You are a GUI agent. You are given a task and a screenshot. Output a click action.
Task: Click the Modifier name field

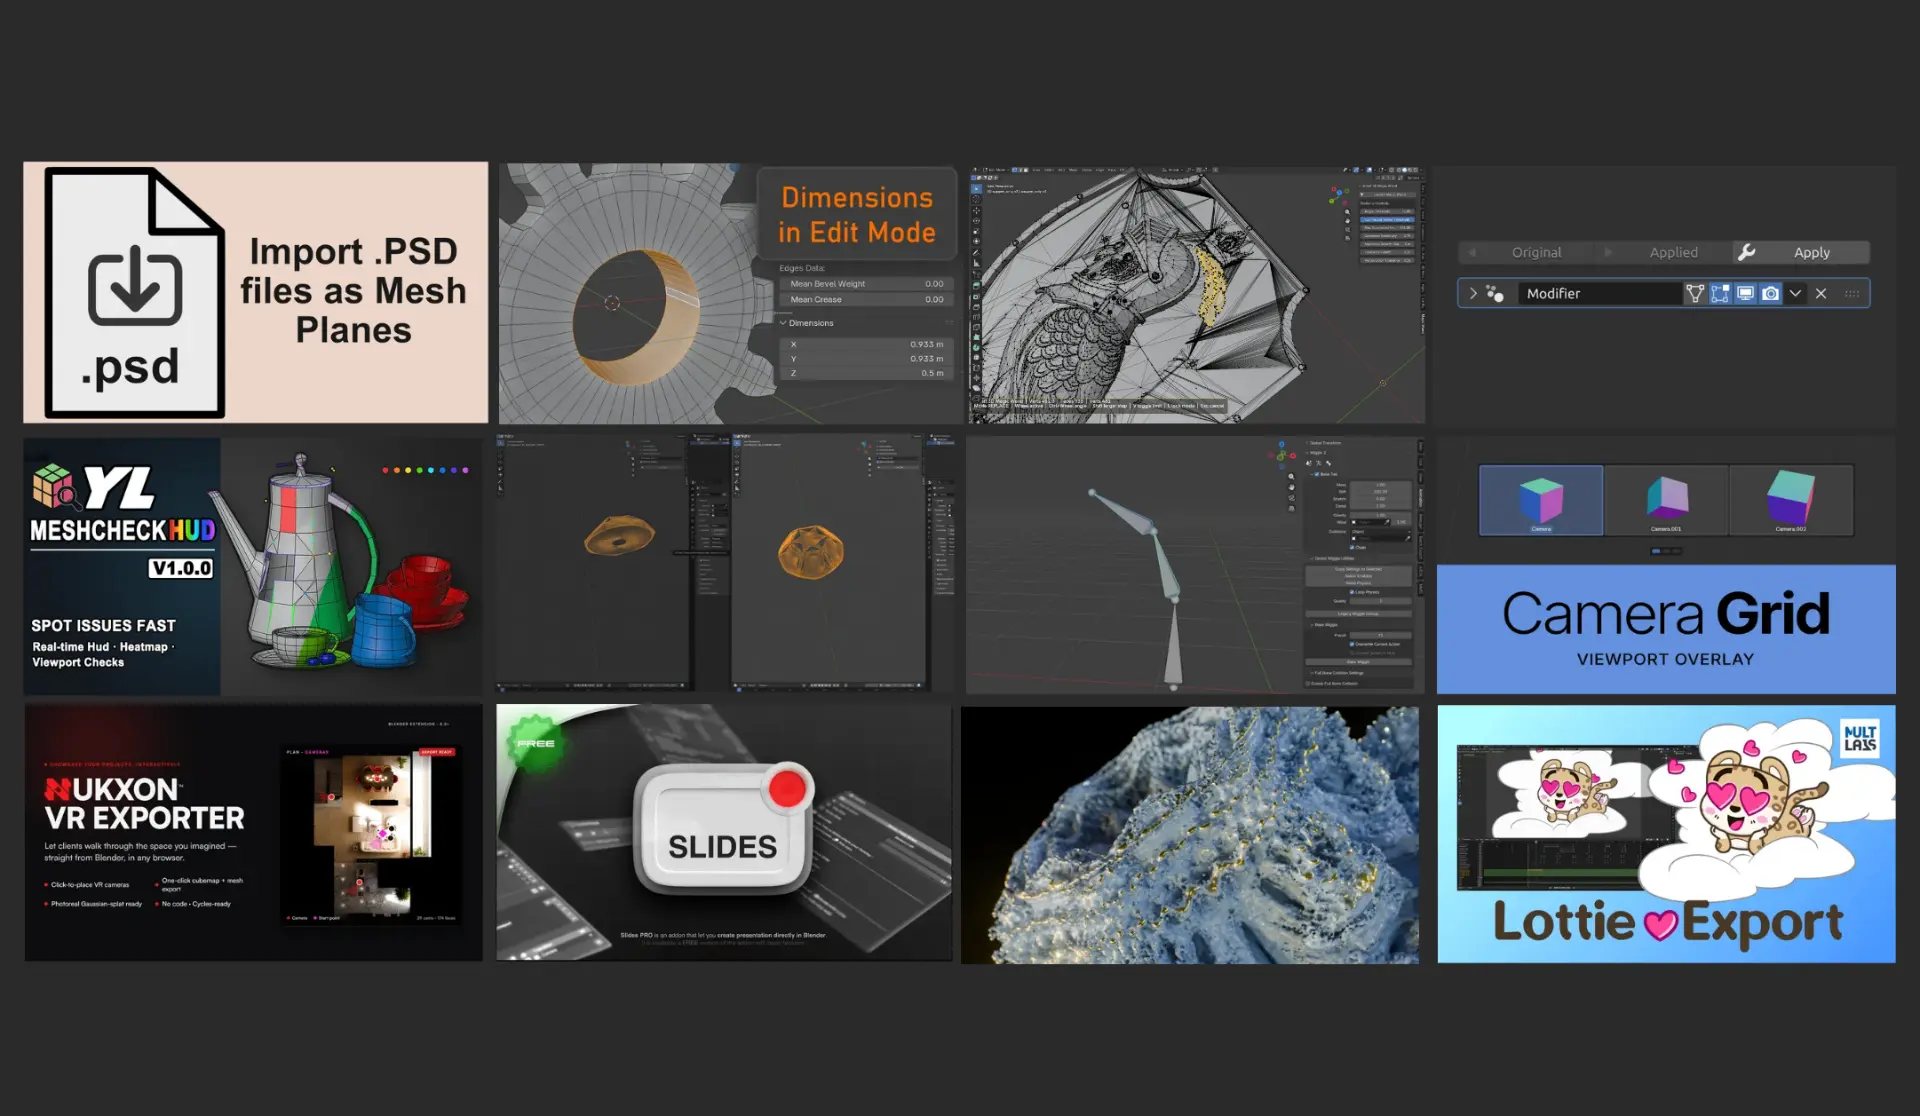(1600, 293)
